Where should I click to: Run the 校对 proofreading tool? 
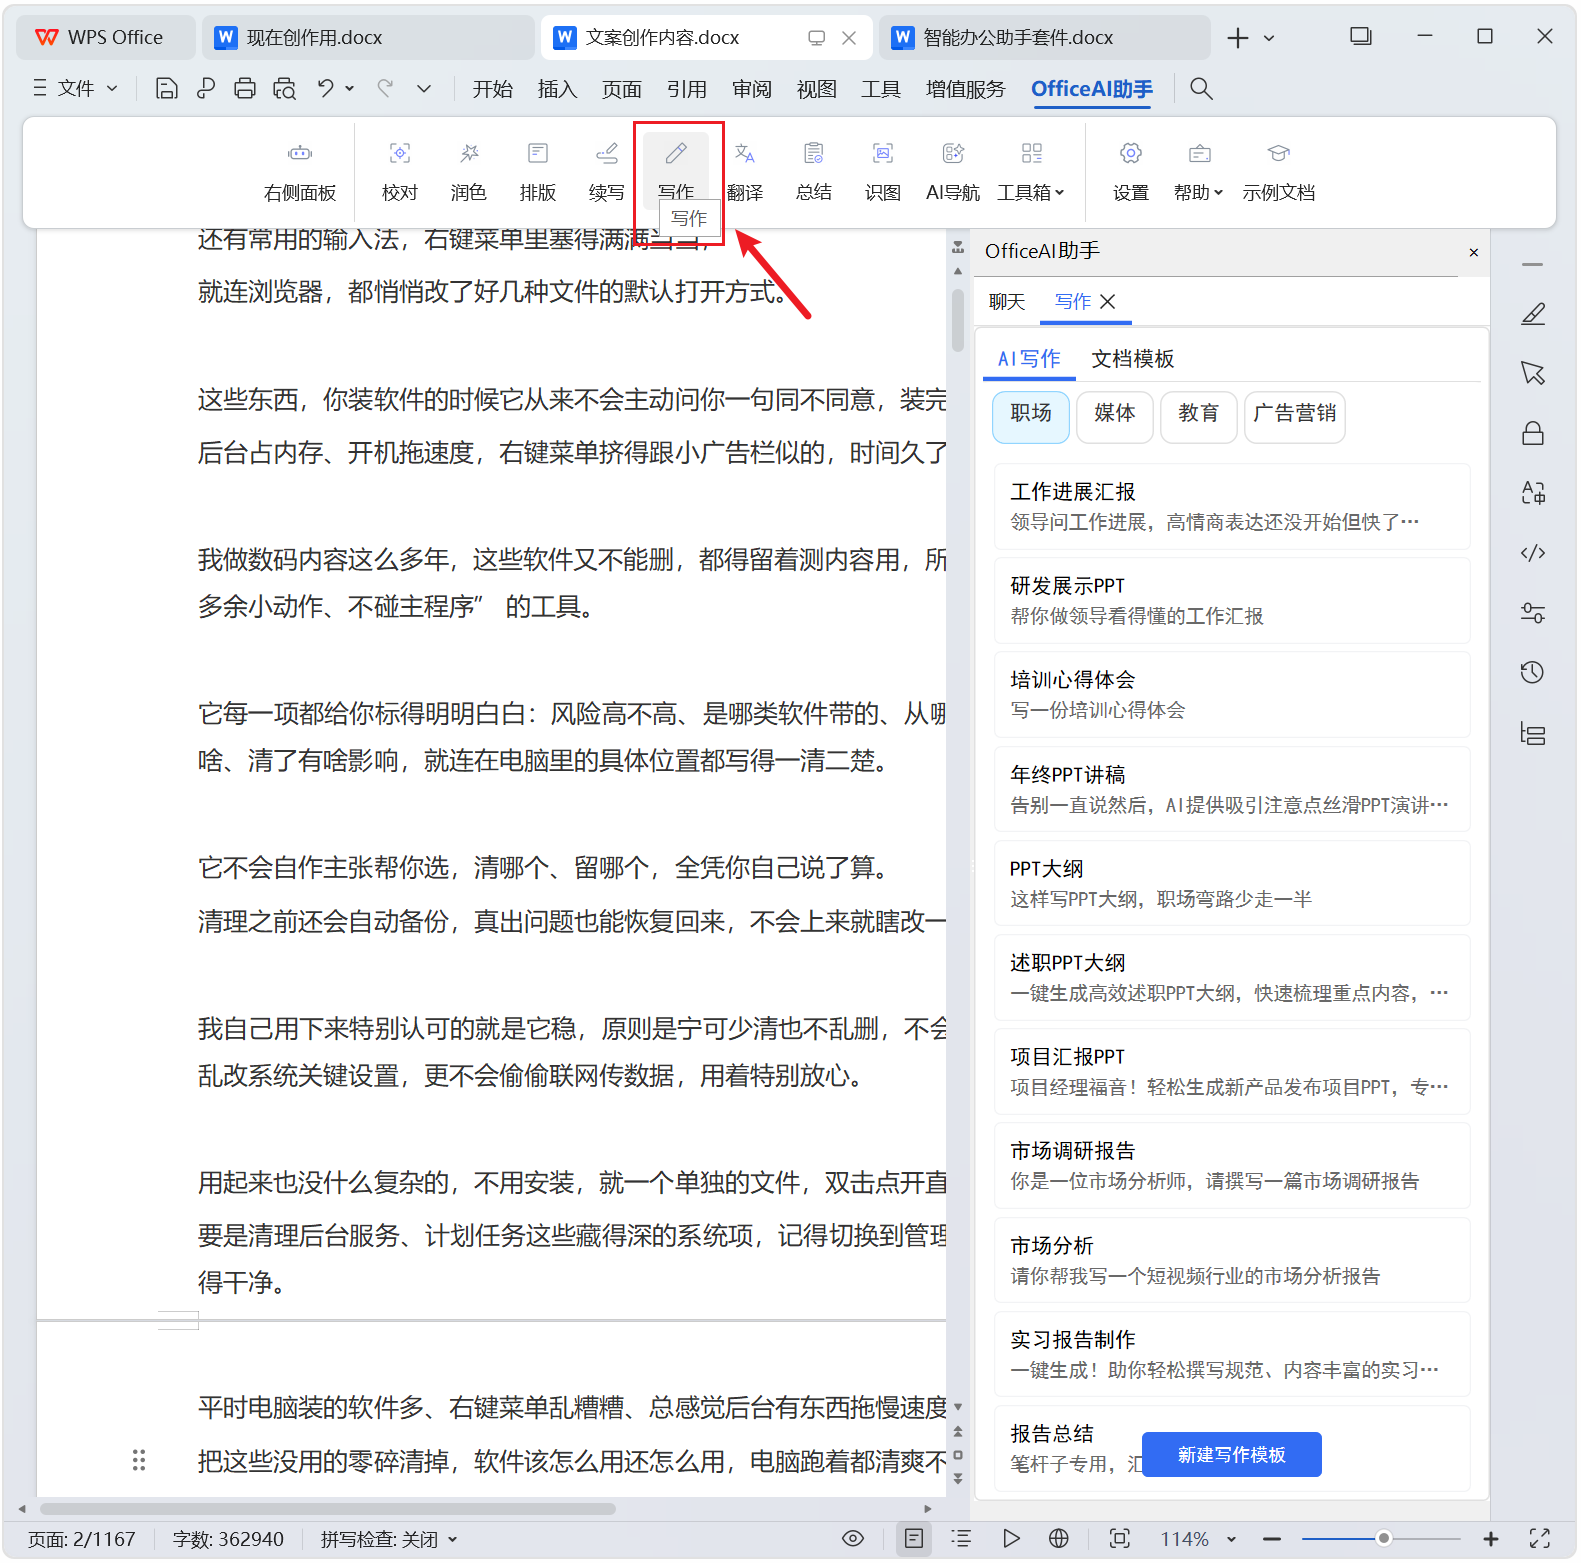coord(399,171)
